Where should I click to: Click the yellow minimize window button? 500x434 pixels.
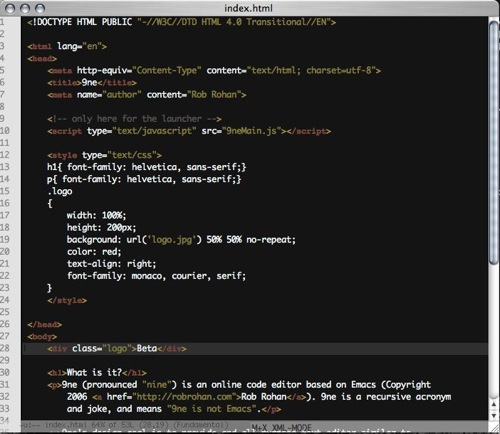point(25,8)
